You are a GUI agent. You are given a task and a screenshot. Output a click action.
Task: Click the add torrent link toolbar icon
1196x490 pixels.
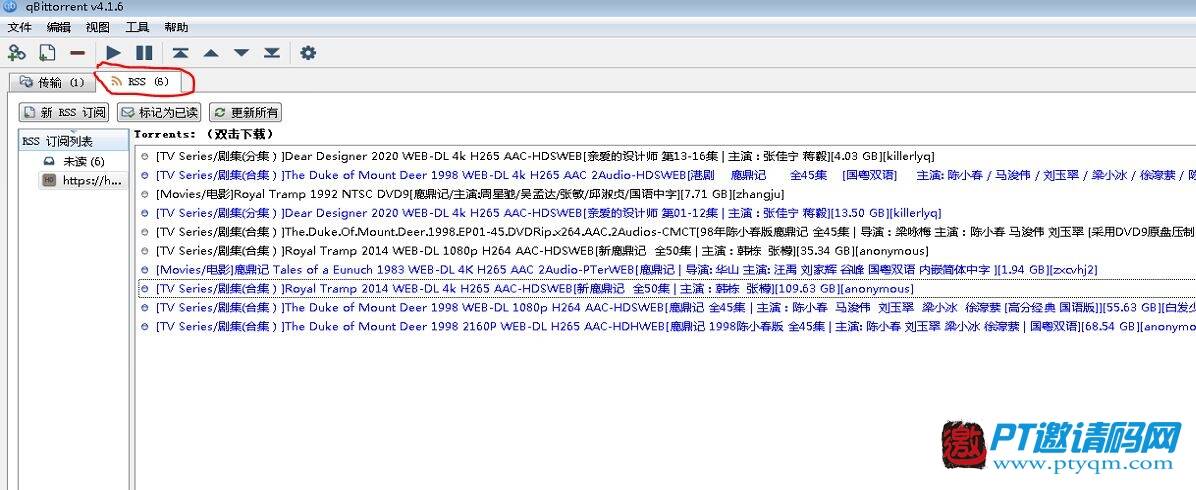[16, 53]
